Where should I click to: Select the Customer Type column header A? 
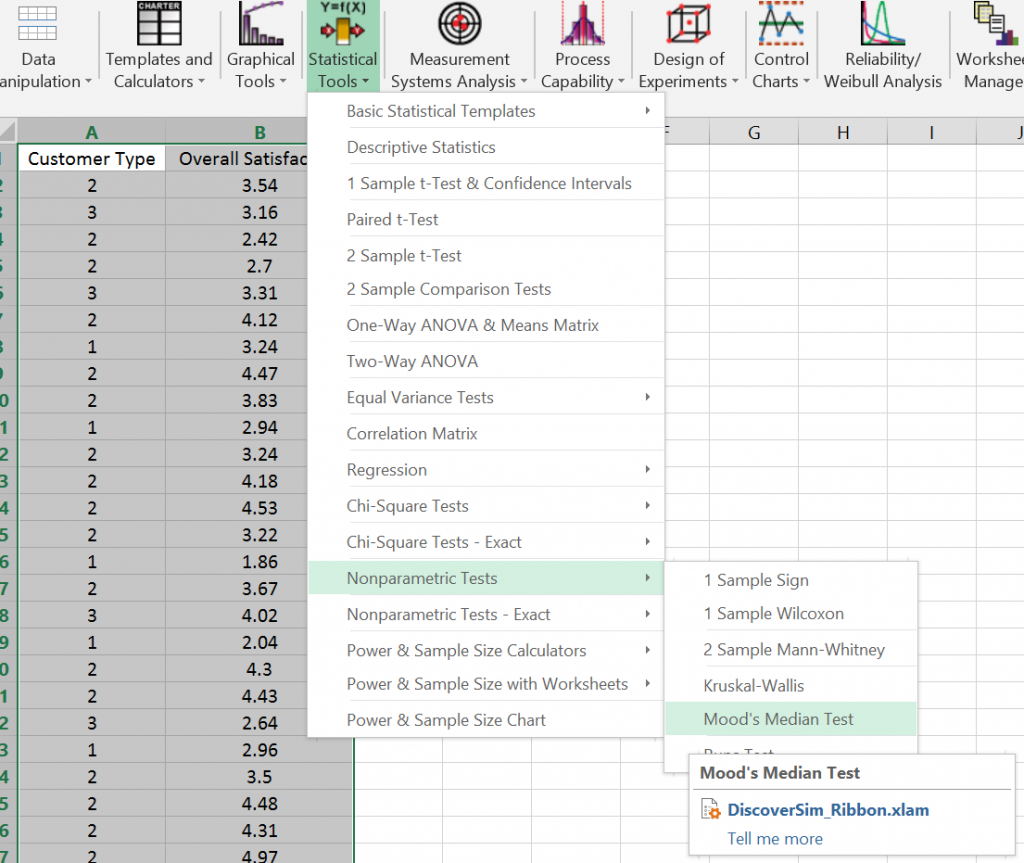91,131
